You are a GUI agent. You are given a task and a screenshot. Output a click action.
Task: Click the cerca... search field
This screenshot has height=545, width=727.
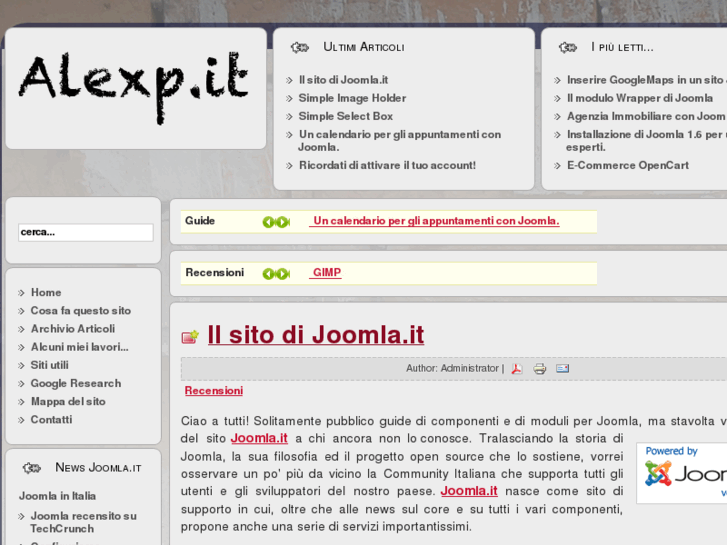(x=86, y=232)
